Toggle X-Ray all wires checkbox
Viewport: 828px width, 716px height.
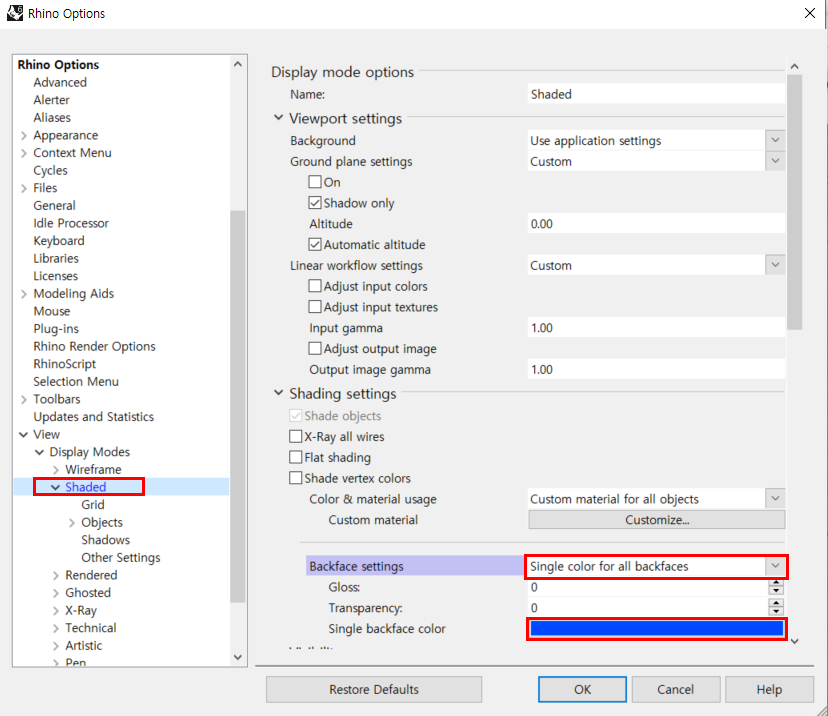pos(296,437)
